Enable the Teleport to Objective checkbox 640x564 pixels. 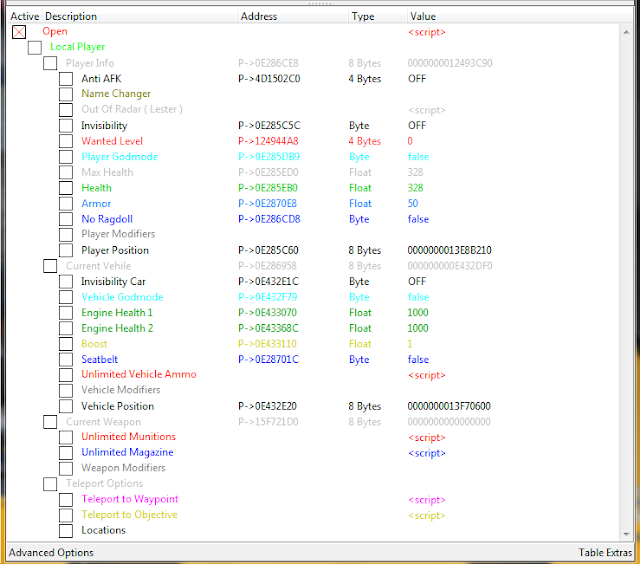pos(66,515)
